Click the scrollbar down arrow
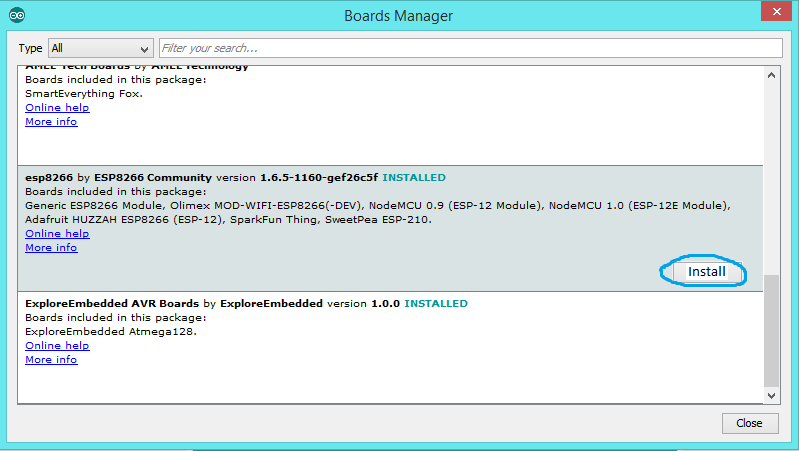This screenshot has width=799, height=451. coord(771,396)
